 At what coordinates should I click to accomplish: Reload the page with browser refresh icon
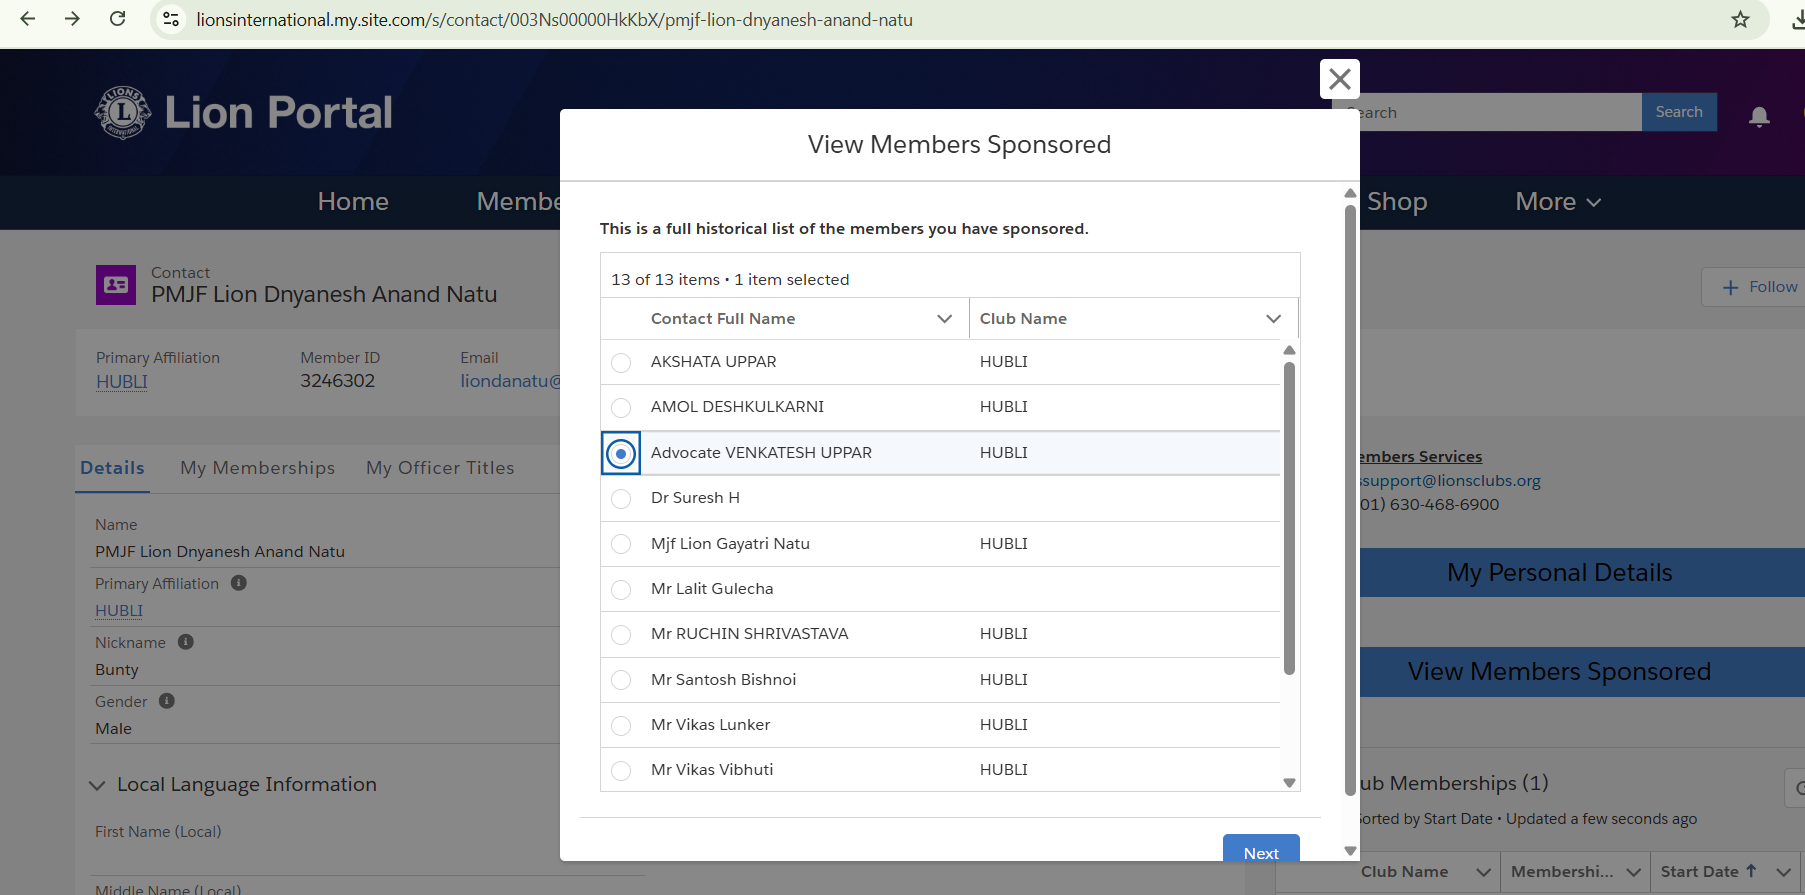click(x=117, y=19)
